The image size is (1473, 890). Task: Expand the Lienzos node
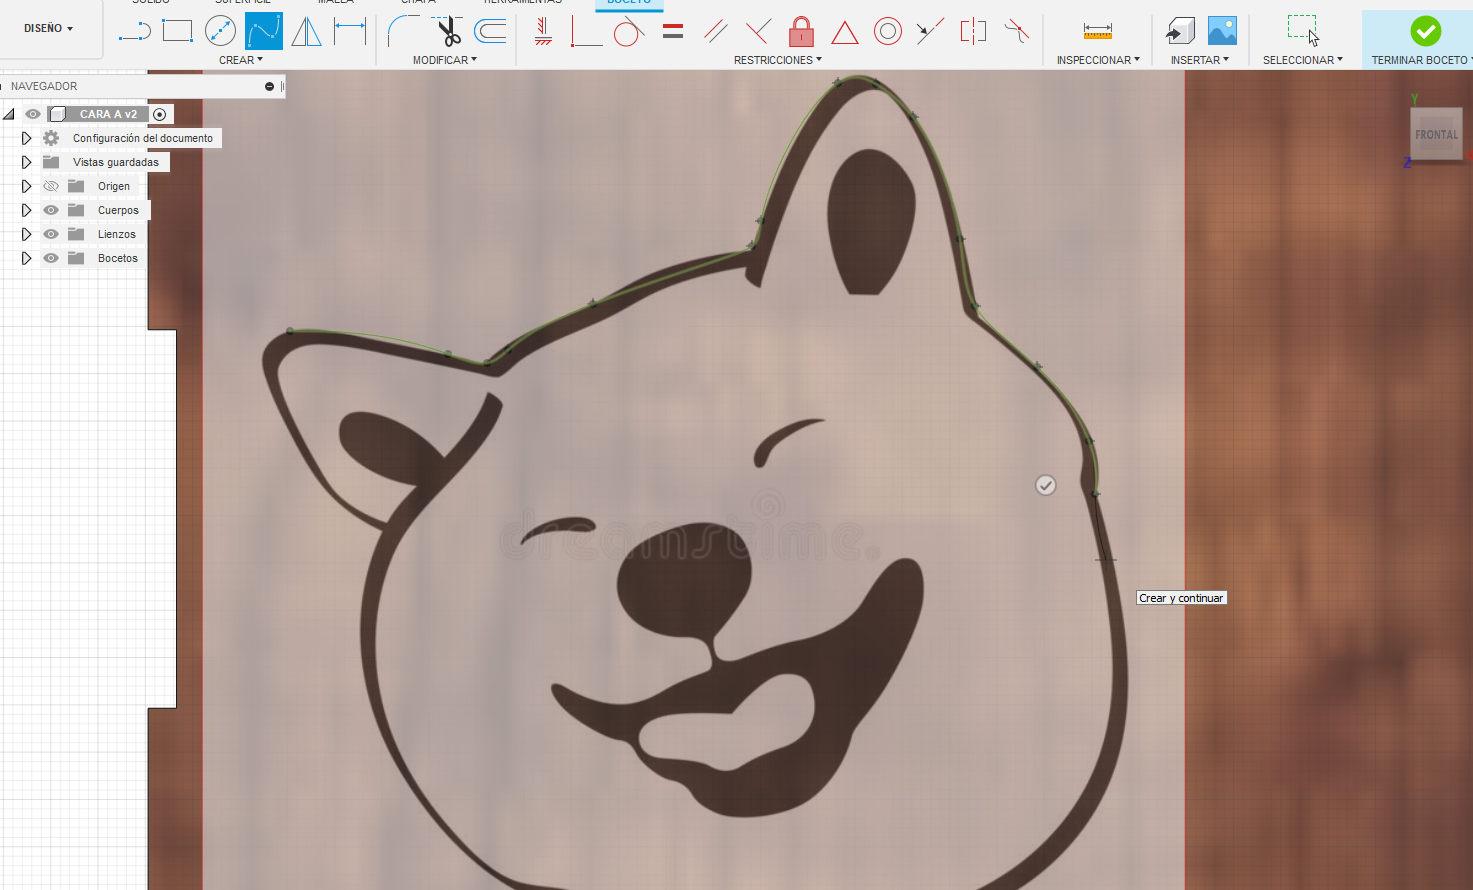tap(26, 234)
